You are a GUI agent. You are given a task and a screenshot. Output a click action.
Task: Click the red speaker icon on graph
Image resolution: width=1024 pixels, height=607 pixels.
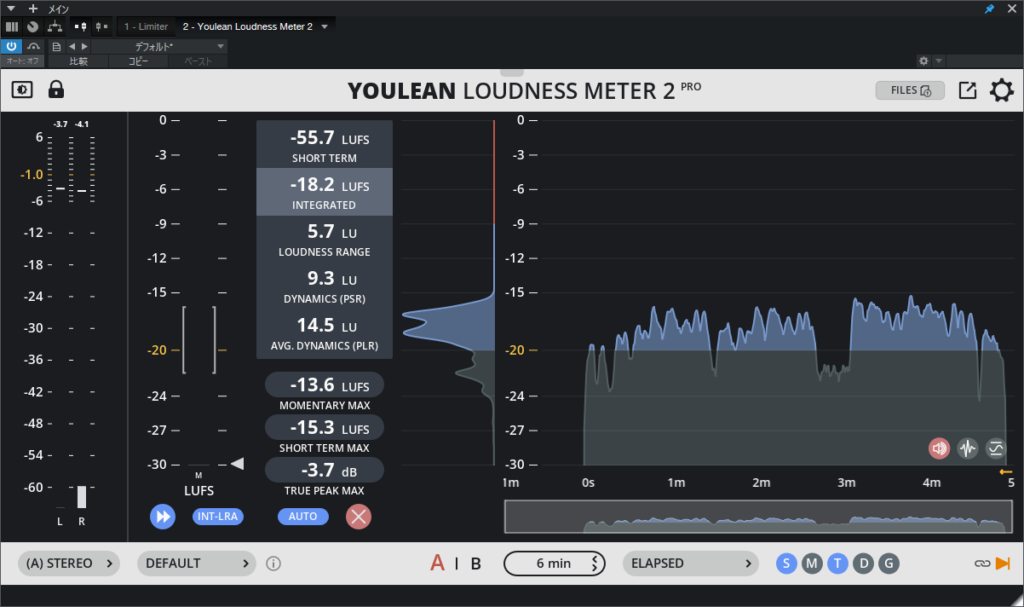939,448
